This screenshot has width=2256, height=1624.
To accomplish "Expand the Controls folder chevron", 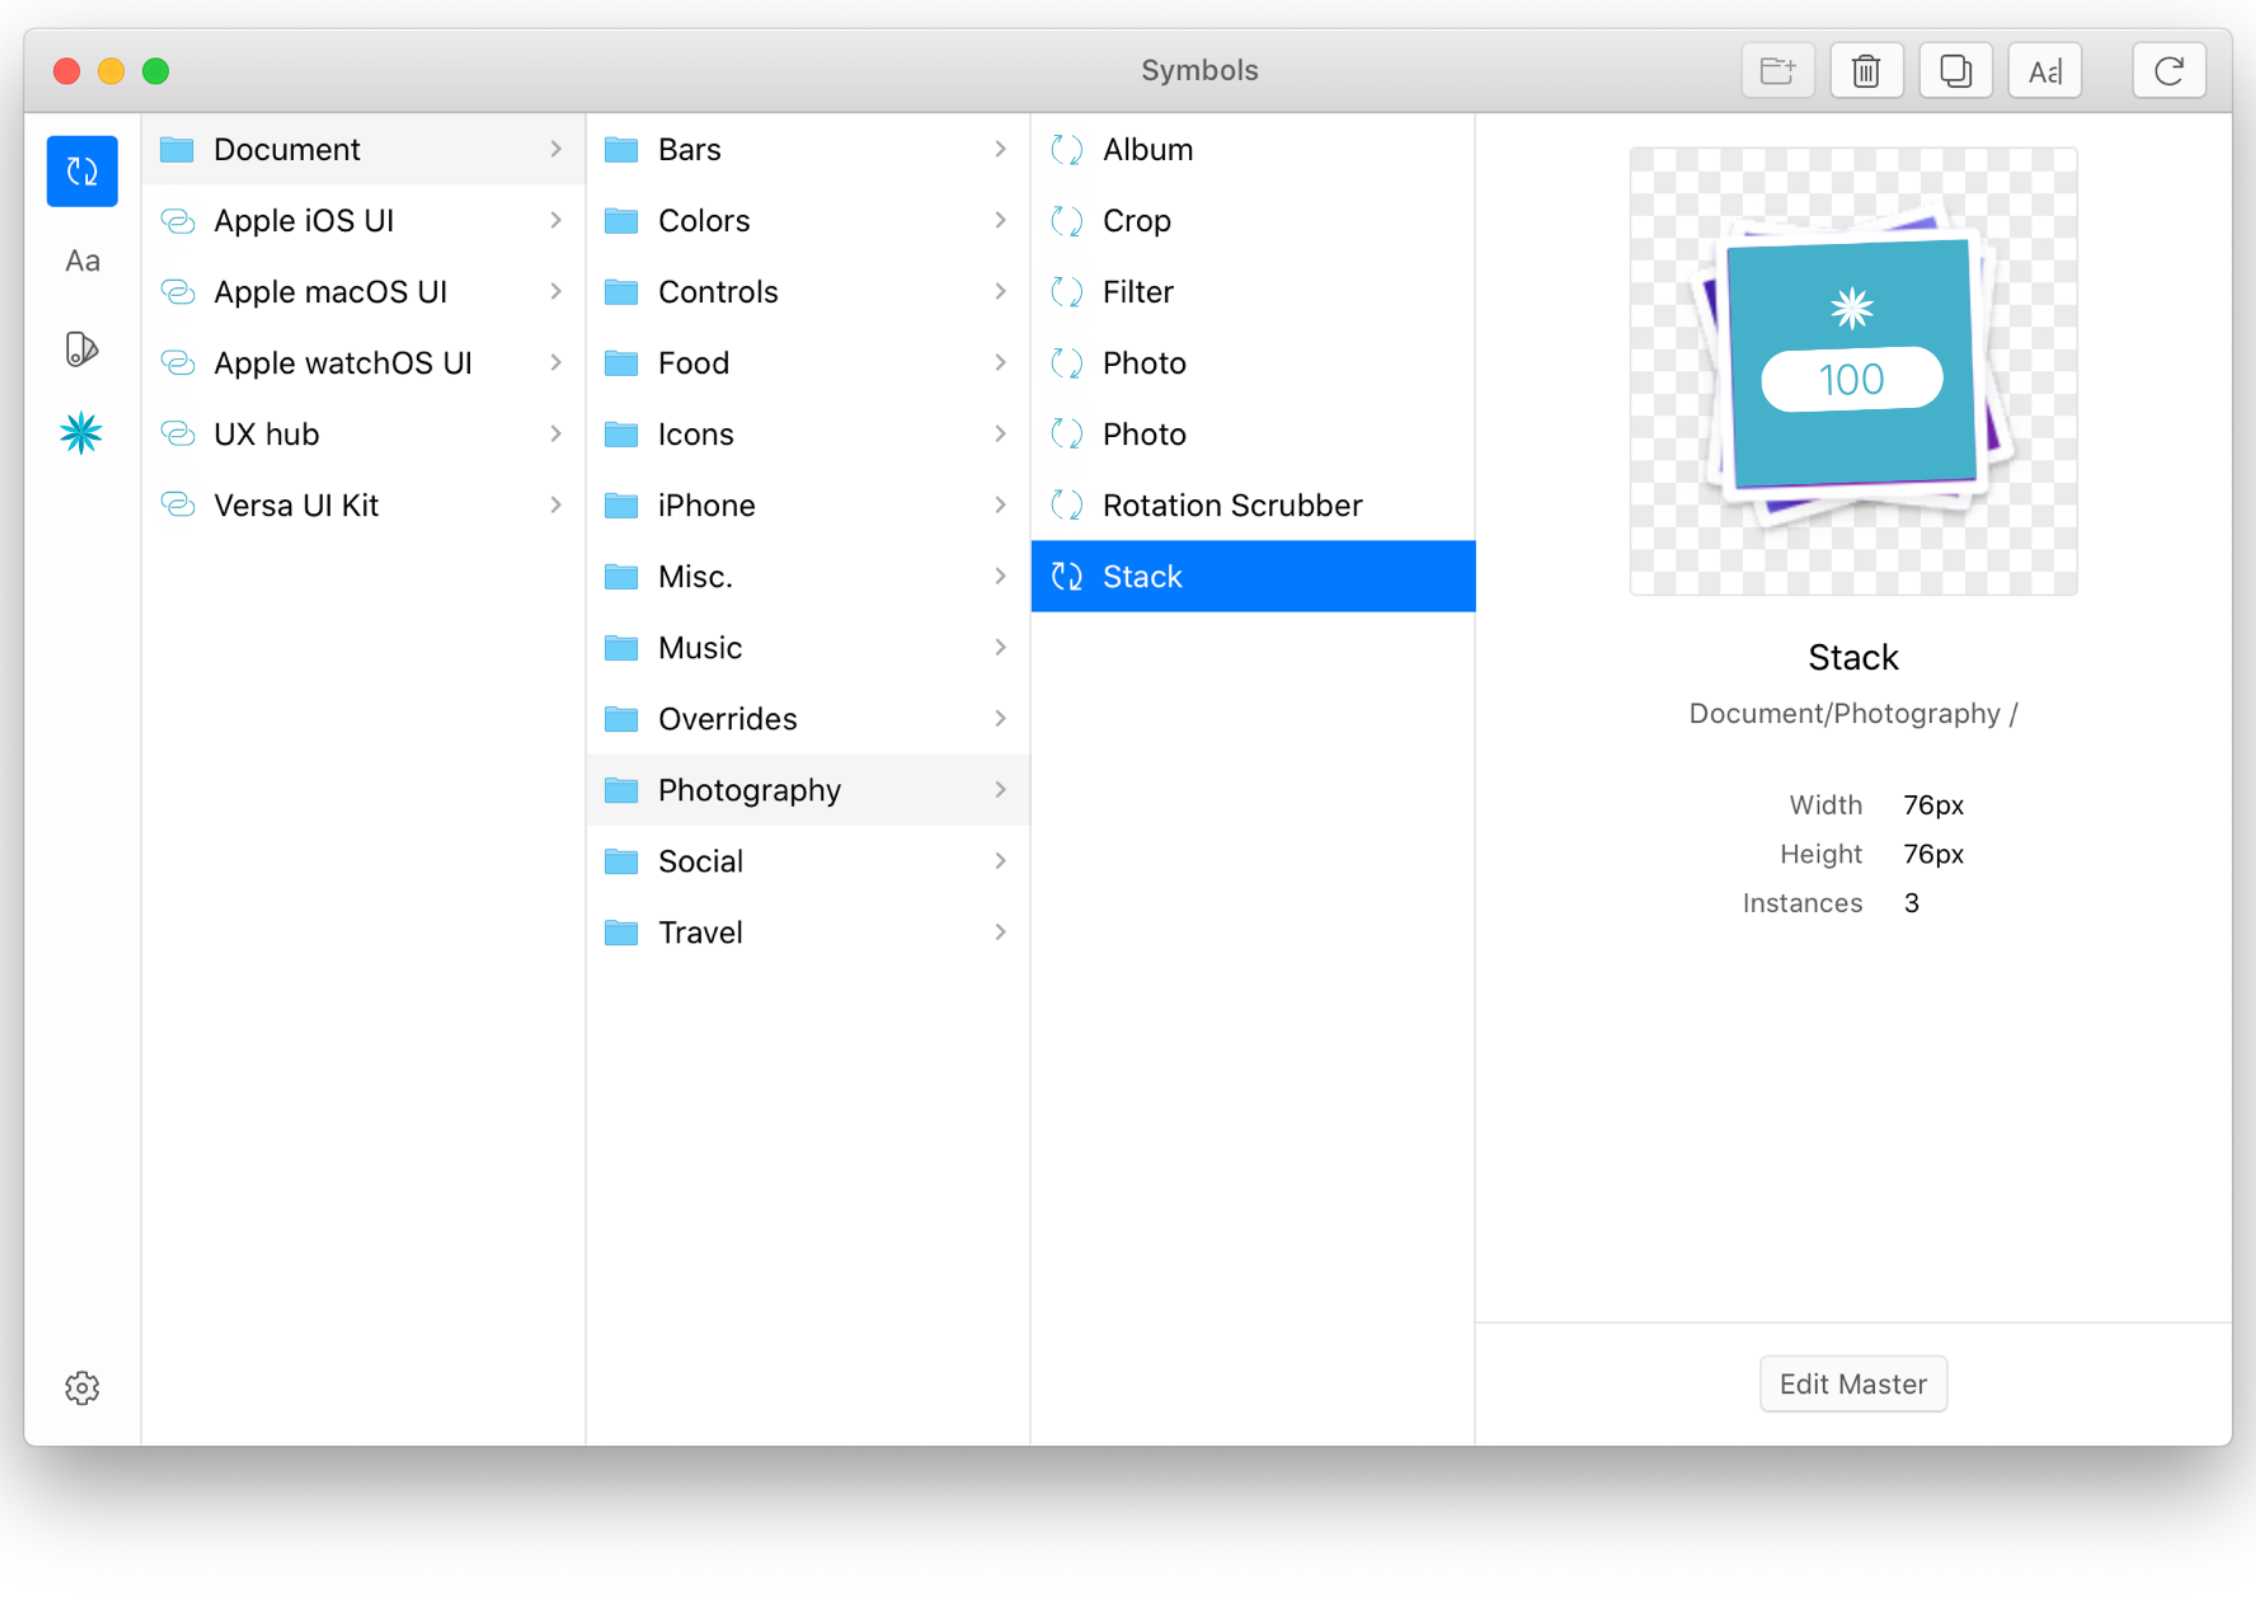I will [x=1000, y=291].
